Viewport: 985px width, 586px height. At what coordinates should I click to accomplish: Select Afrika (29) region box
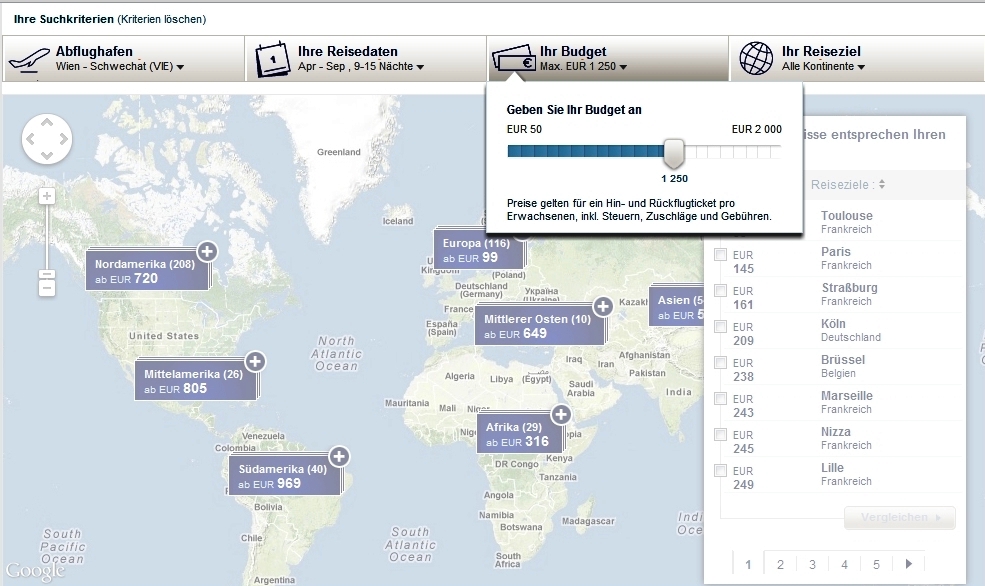click(x=518, y=434)
